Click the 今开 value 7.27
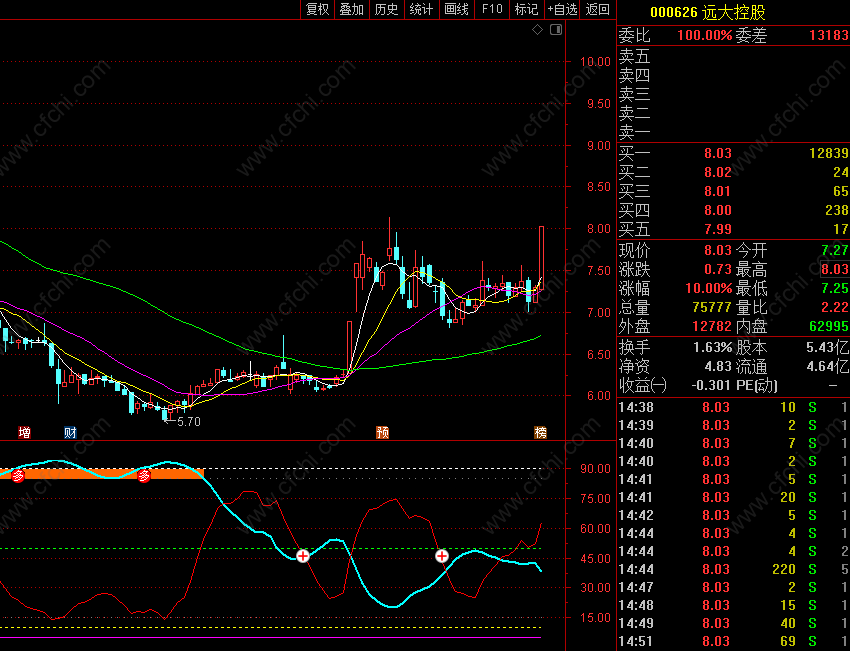Viewport: 850px width, 651px height. (x=835, y=250)
